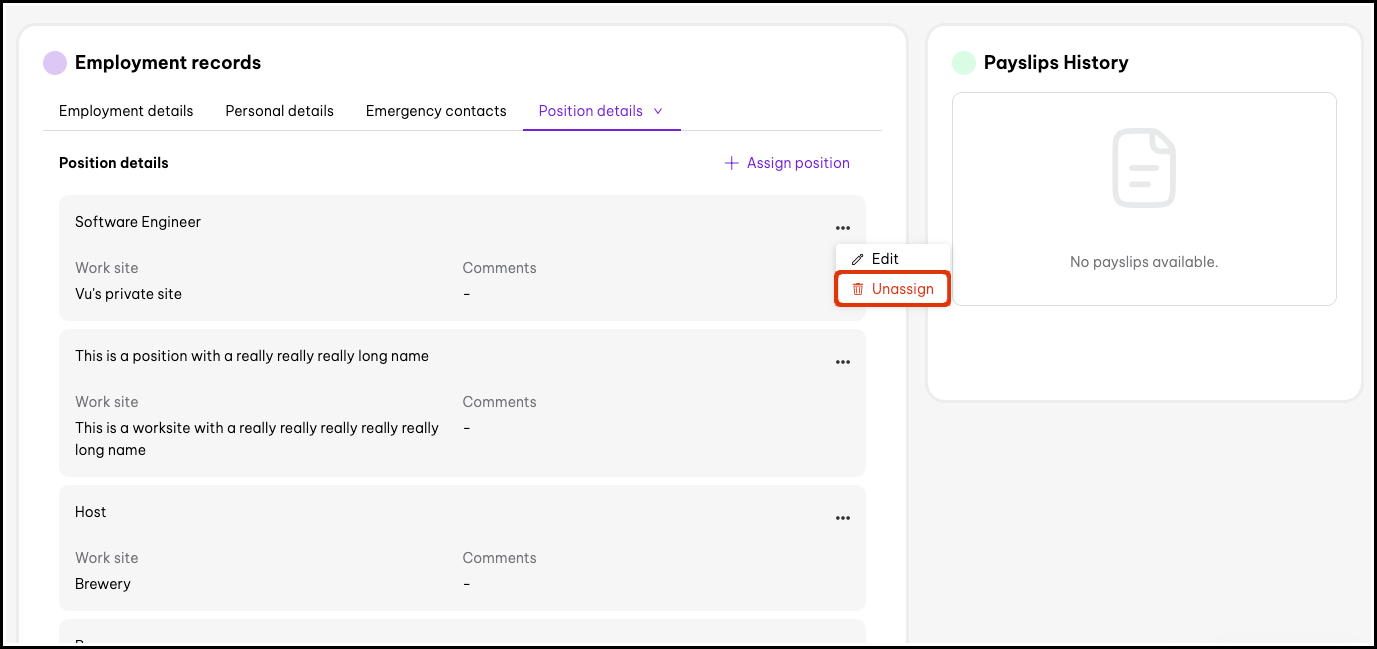Screen dimensions: 1377x649
Task: Click the pencil icon beside Edit
Action: pos(857,259)
